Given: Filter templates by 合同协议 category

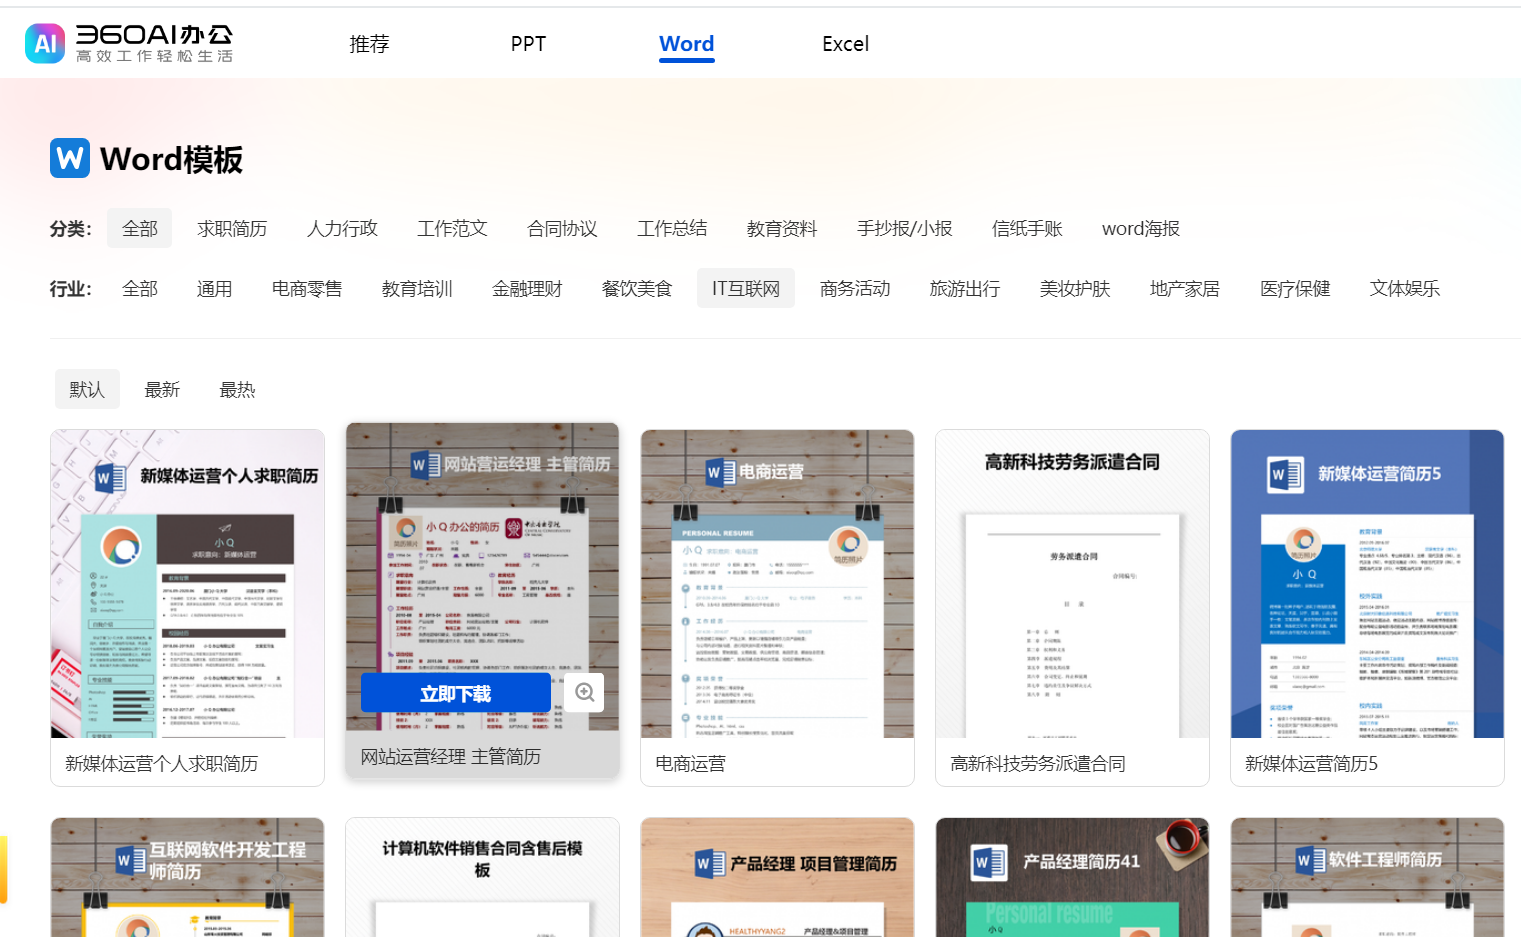Looking at the screenshot, I should click(x=561, y=228).
